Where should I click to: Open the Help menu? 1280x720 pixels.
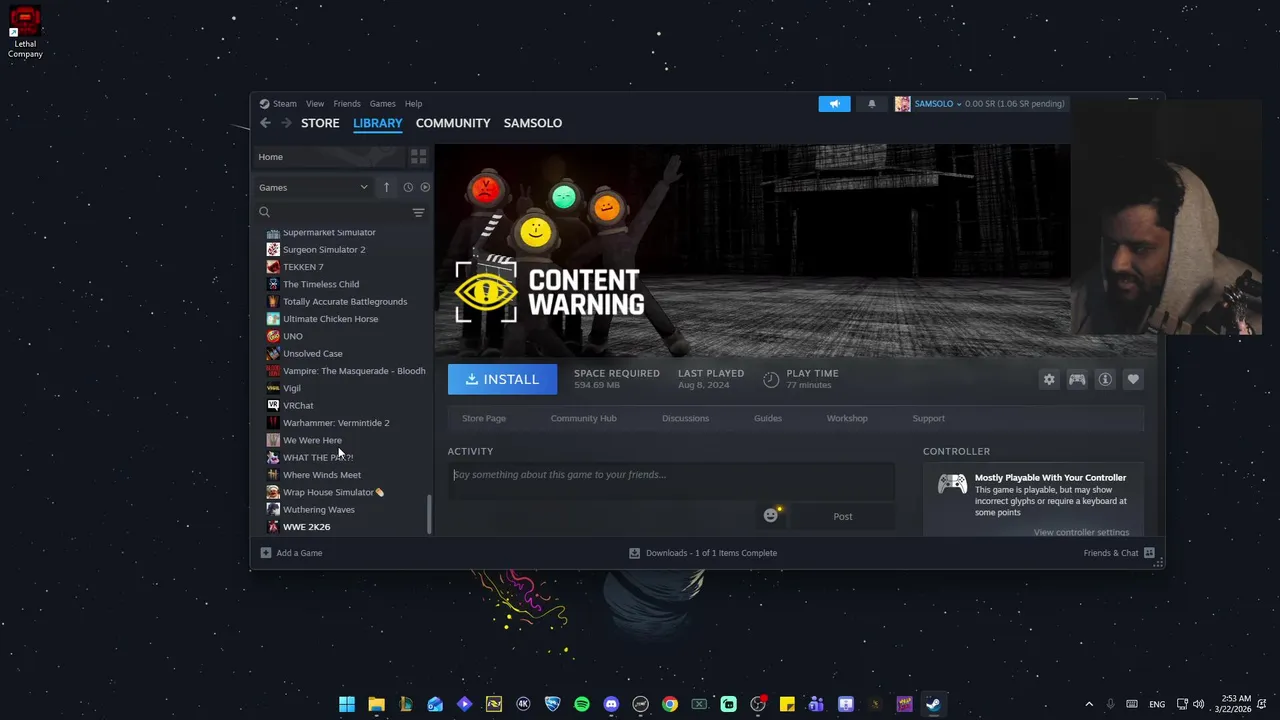coord(413,104)
